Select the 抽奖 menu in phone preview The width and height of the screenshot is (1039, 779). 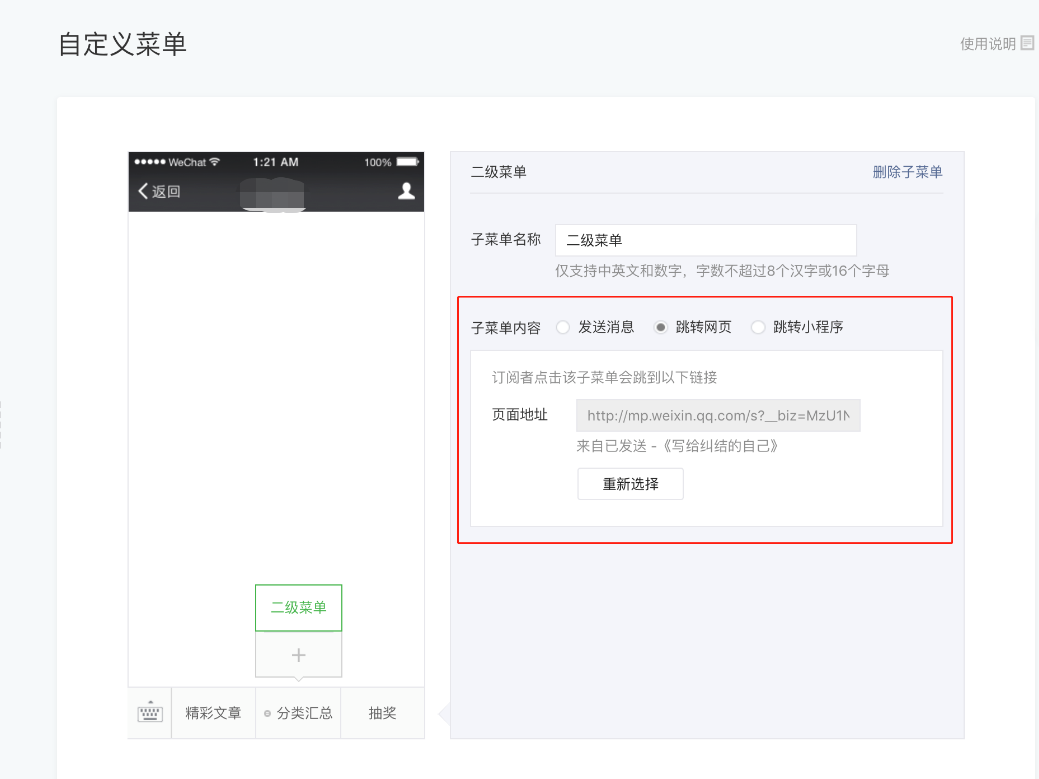click(382, 713)
